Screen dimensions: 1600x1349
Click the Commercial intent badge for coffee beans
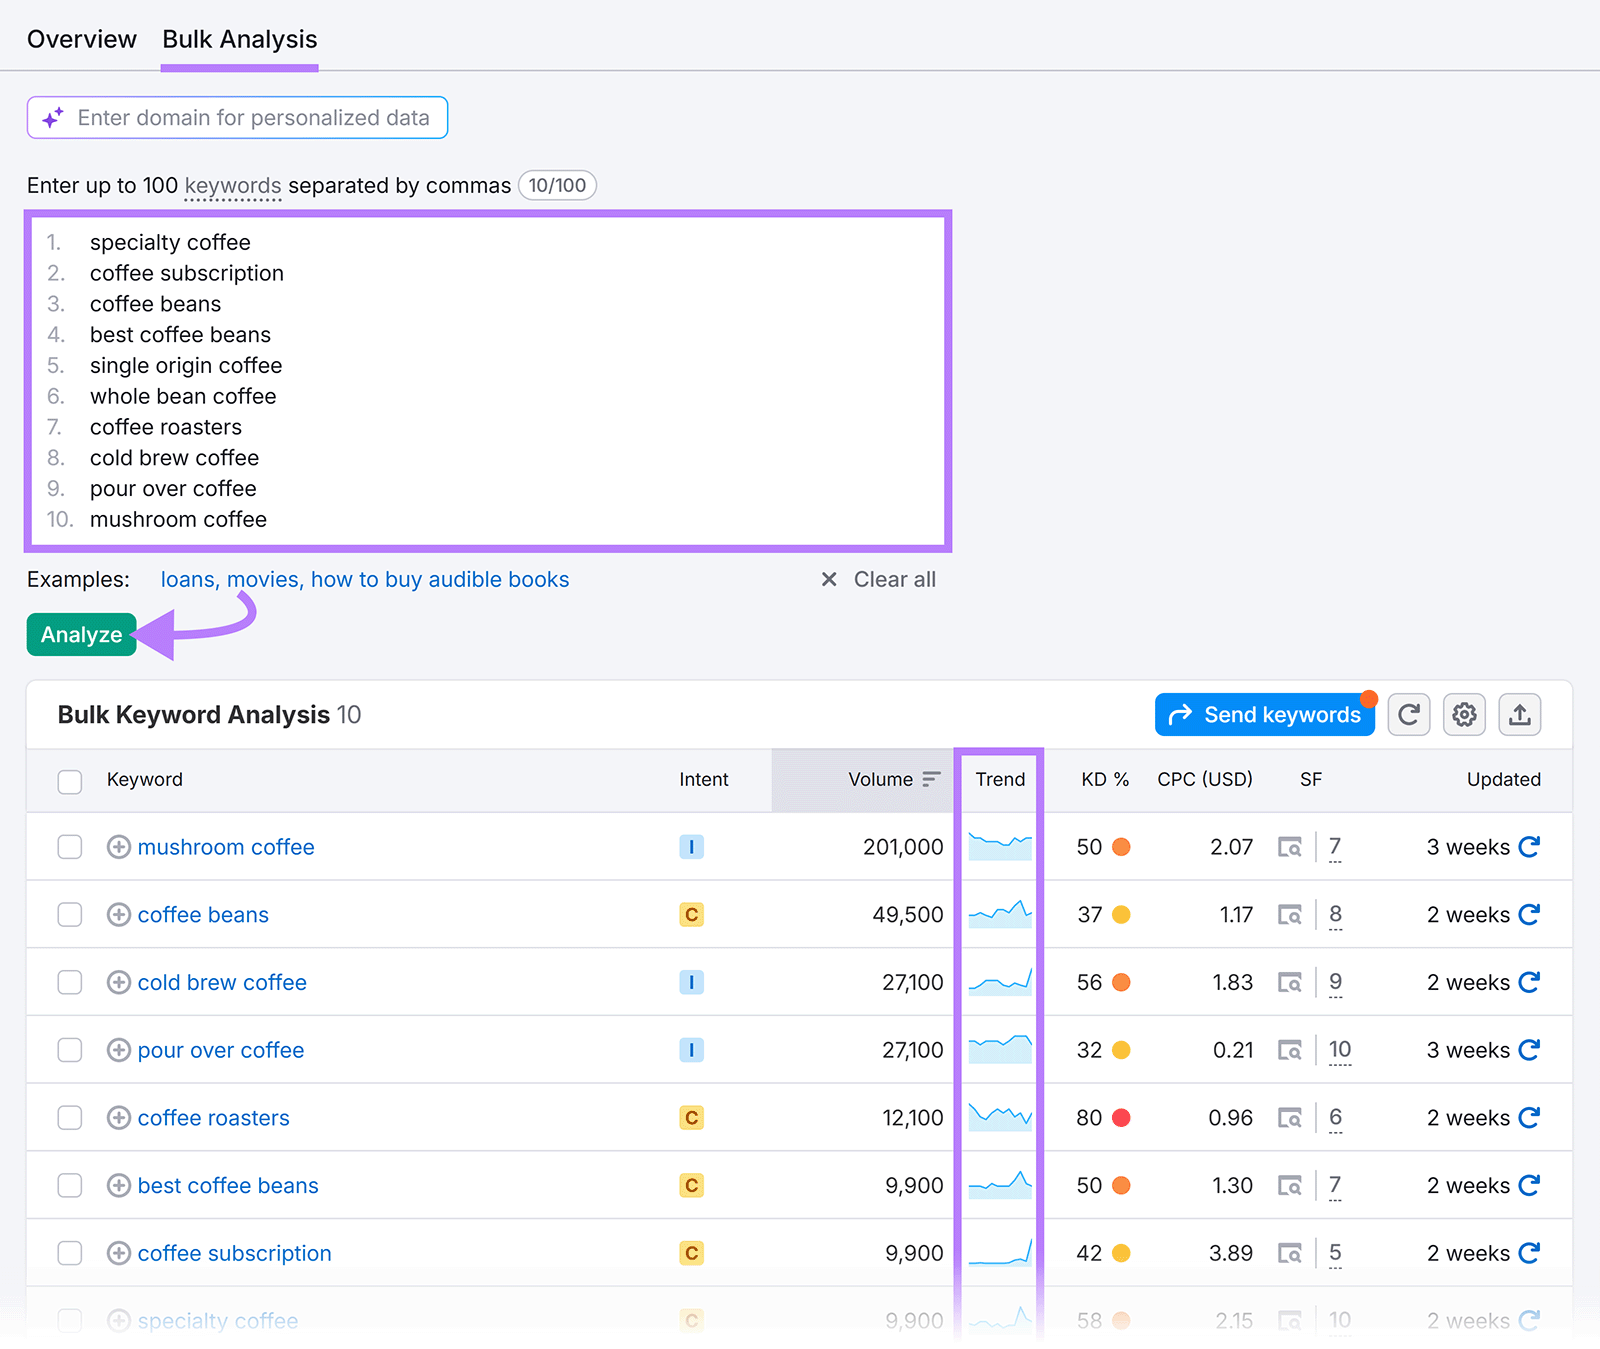coord(691,915)
